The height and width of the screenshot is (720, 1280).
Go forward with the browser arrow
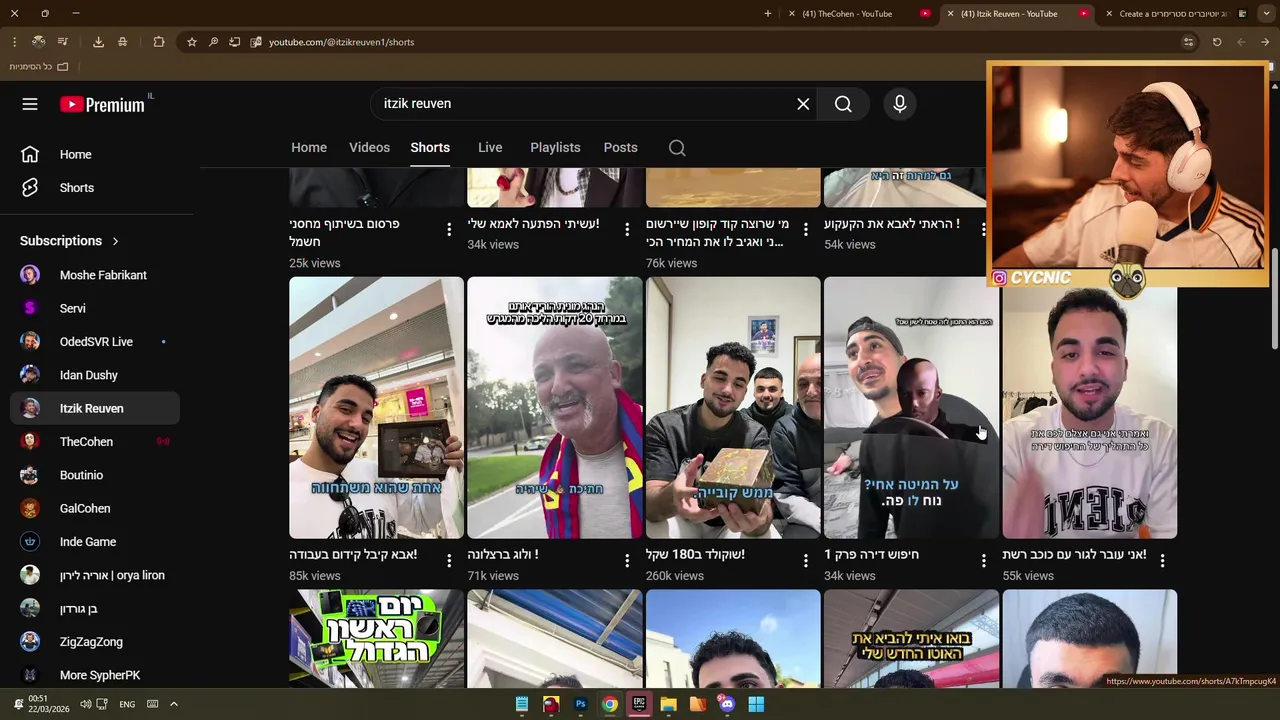coord(1265,42)
